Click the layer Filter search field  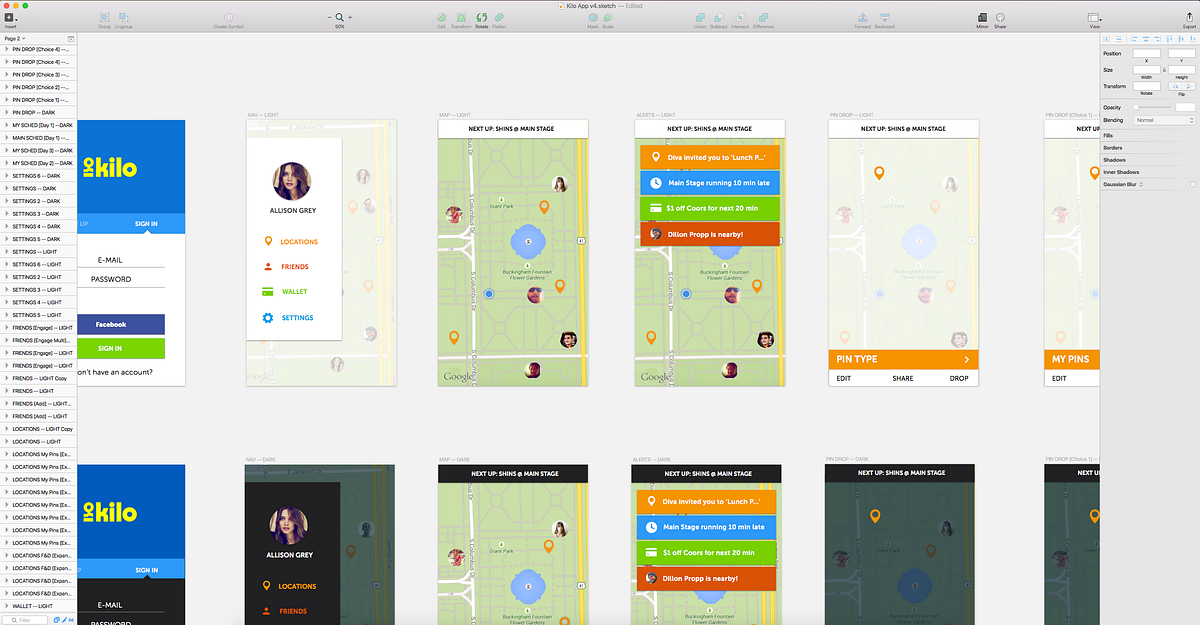pos(26,620)
